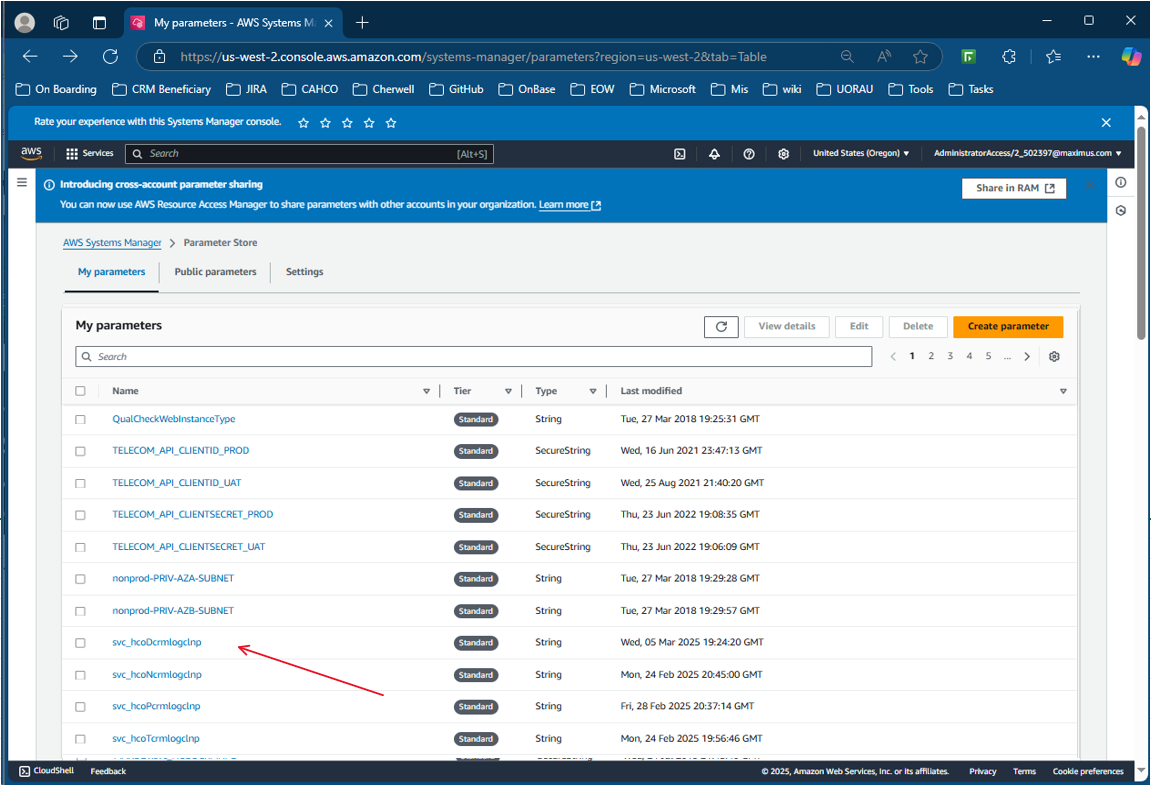Focus the AWS top Search box

(309, 153)
